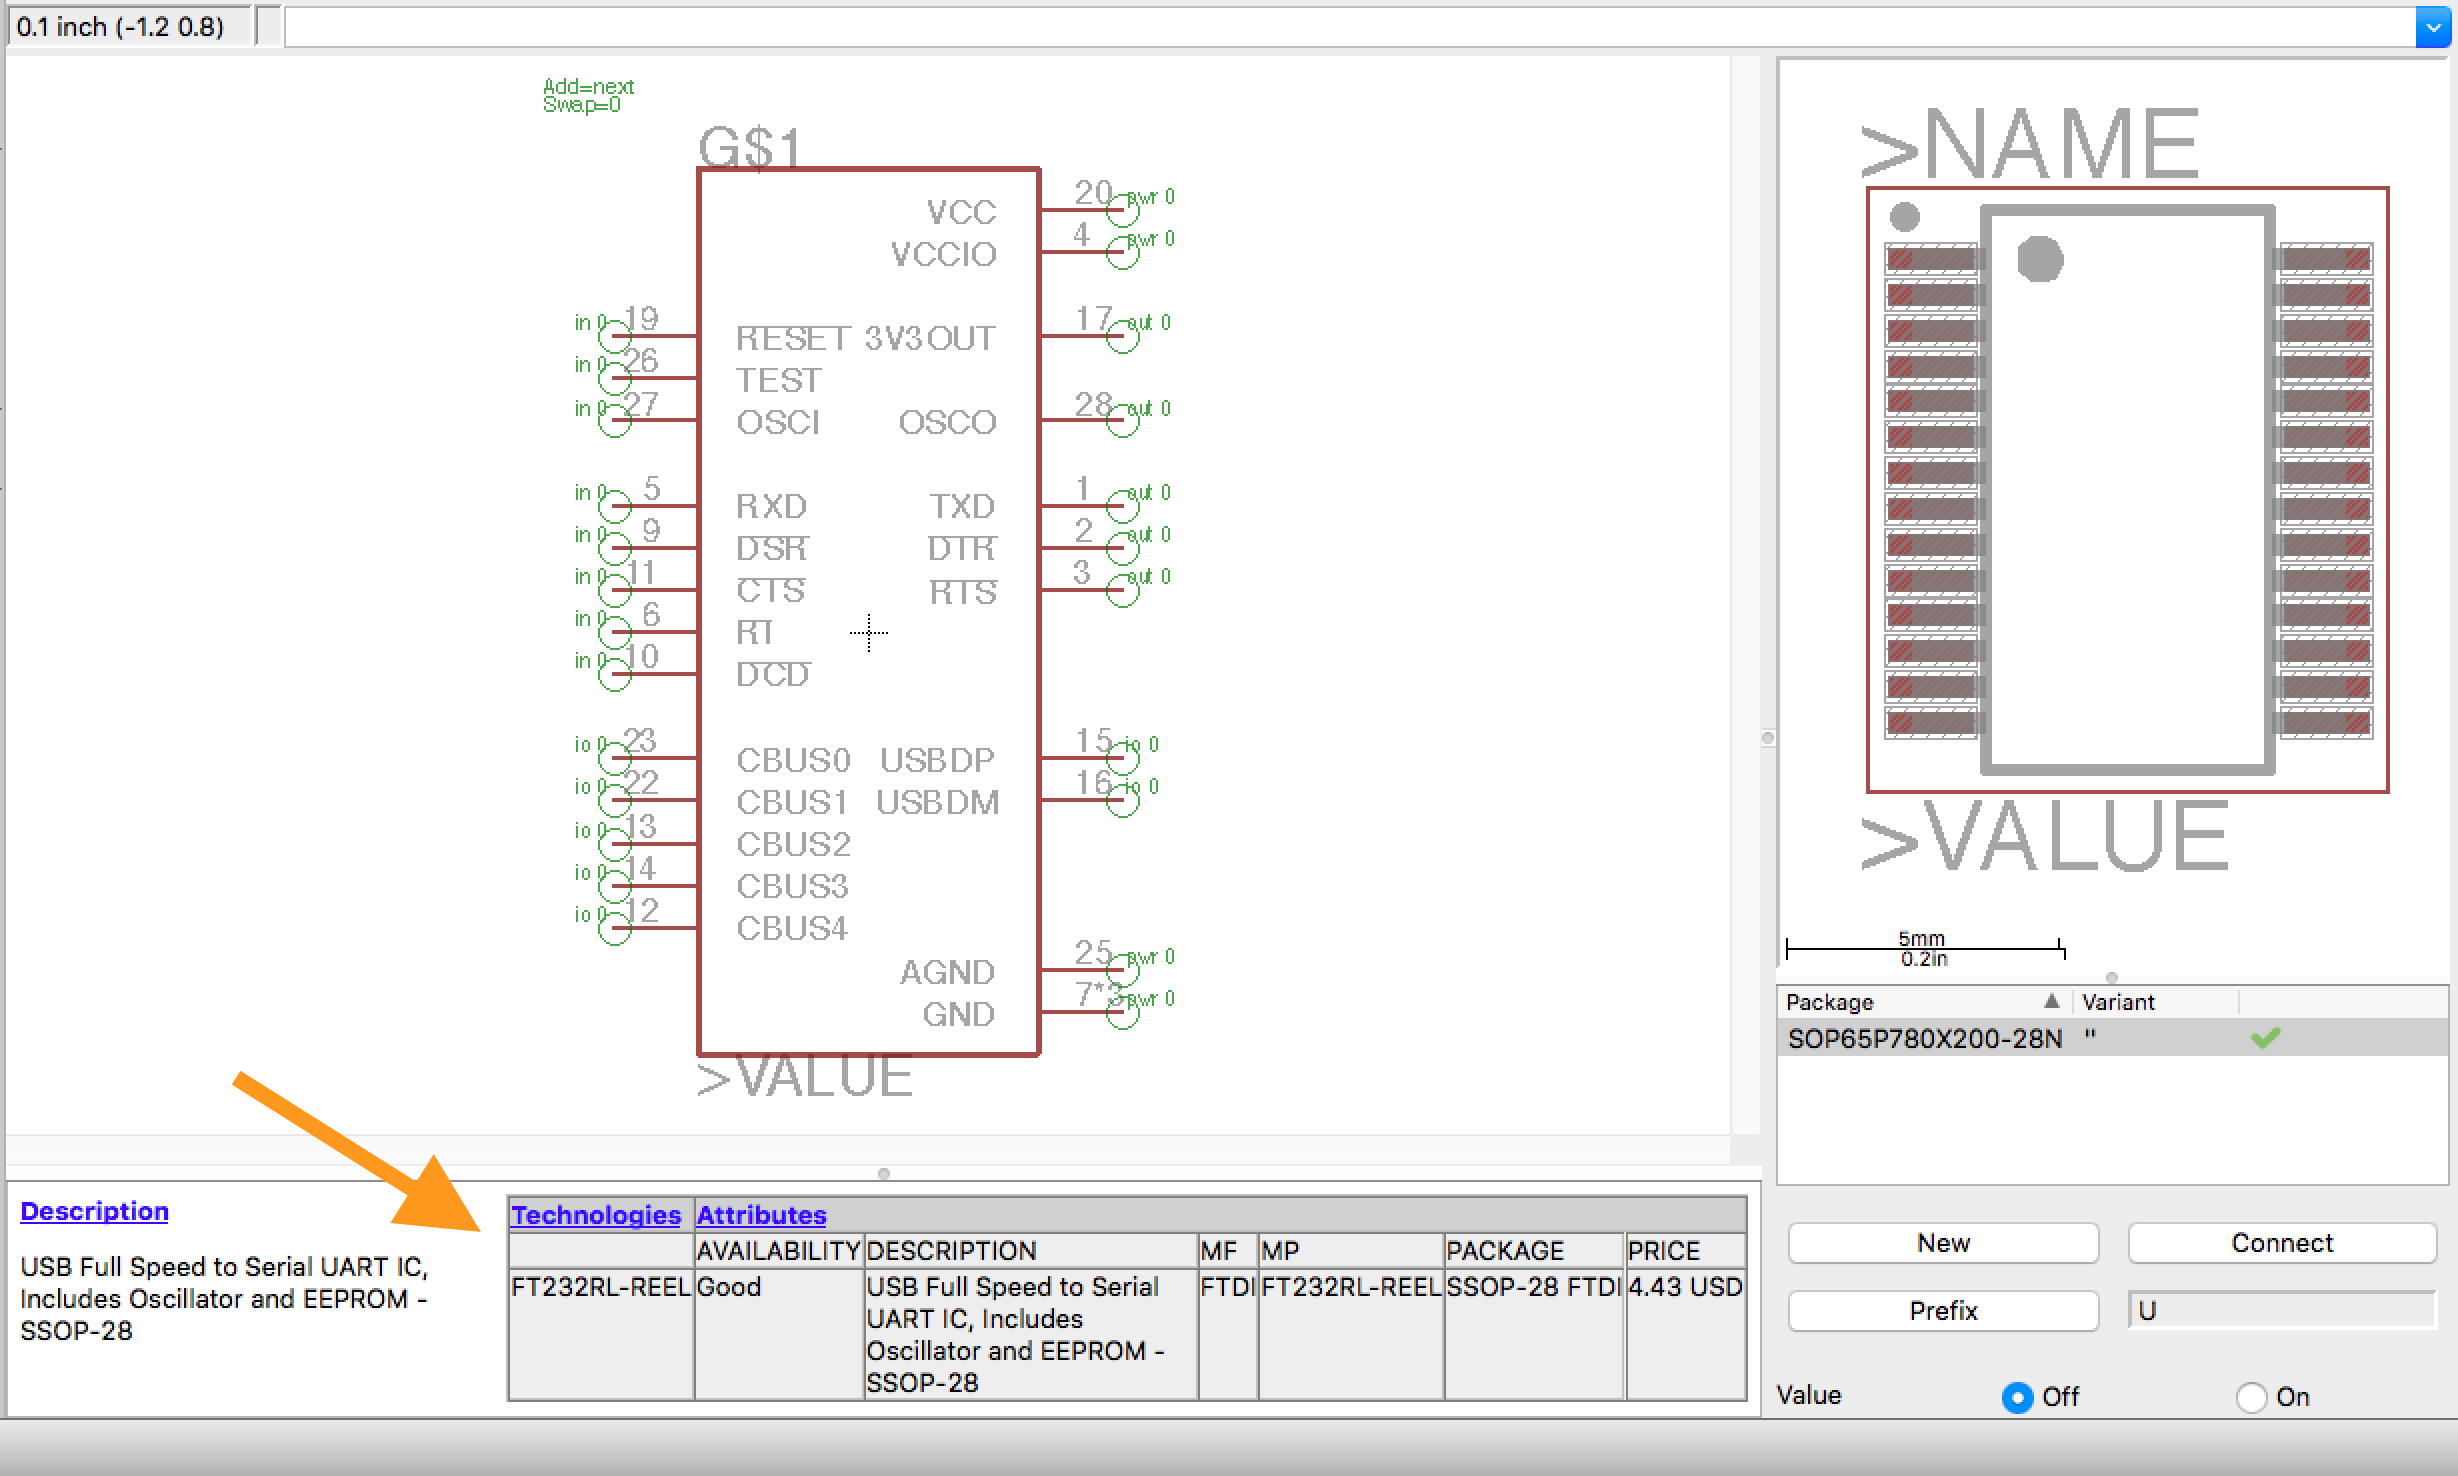
Task: Click the DSR pin label
Action: pyautogui.click(x=771, y=548)
